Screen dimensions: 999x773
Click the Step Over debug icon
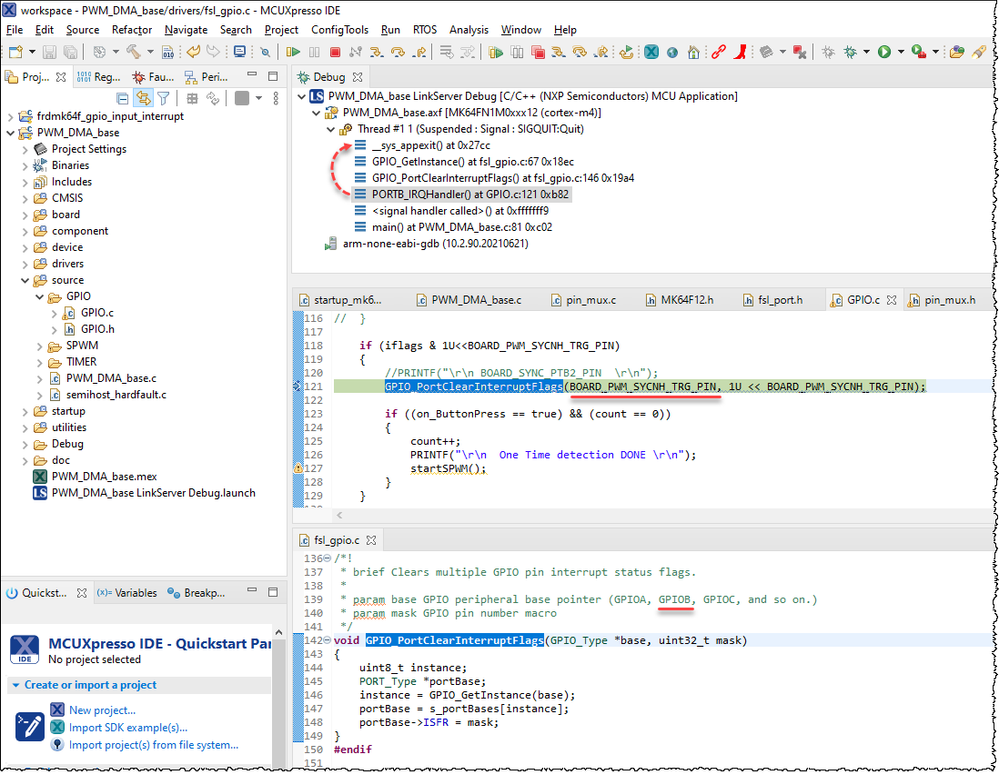click(x=398, y=52)
